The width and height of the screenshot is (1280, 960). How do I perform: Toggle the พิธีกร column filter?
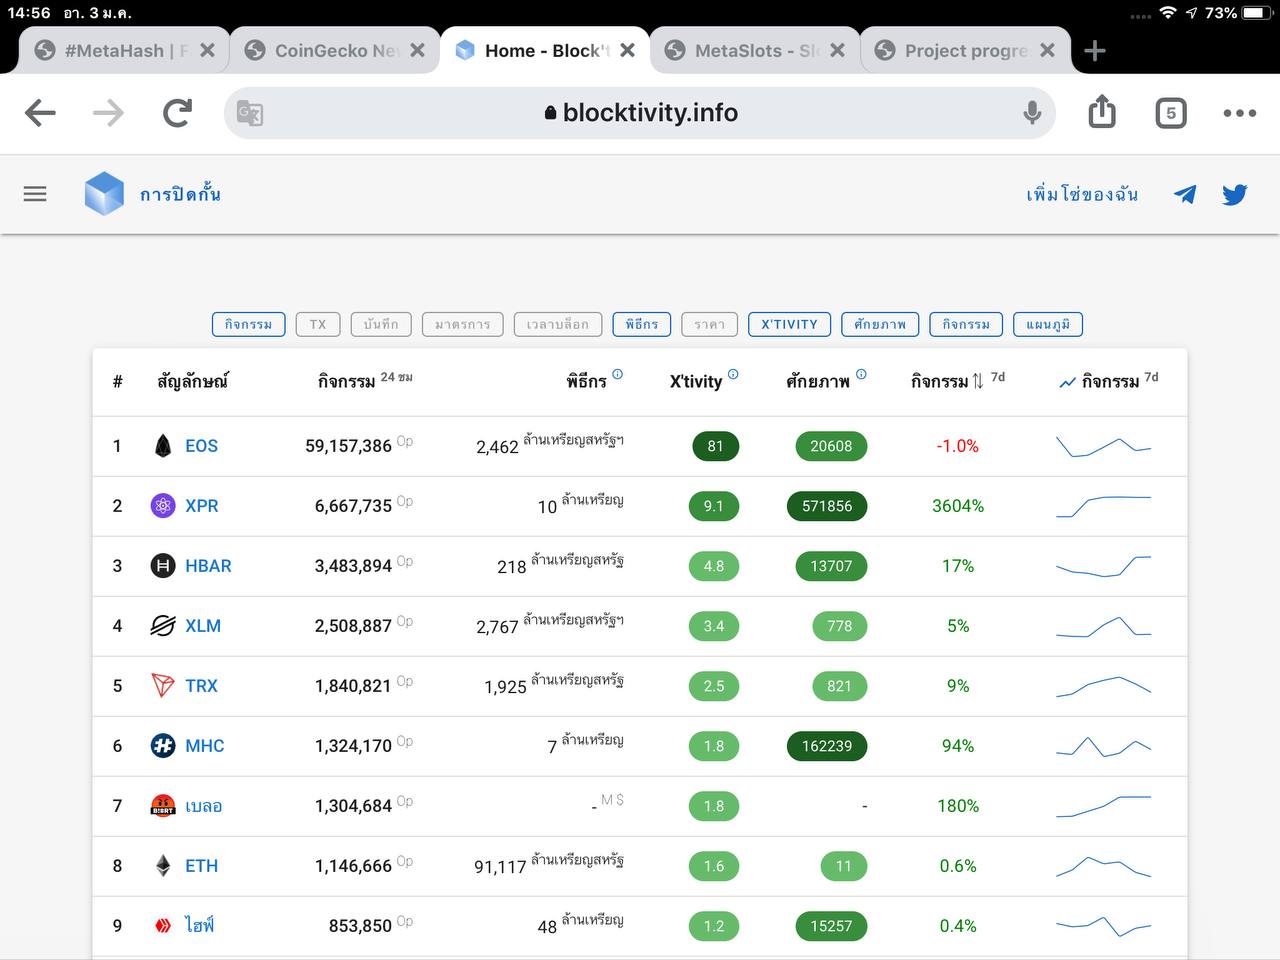pyautogui.click(x=642, y=324)
